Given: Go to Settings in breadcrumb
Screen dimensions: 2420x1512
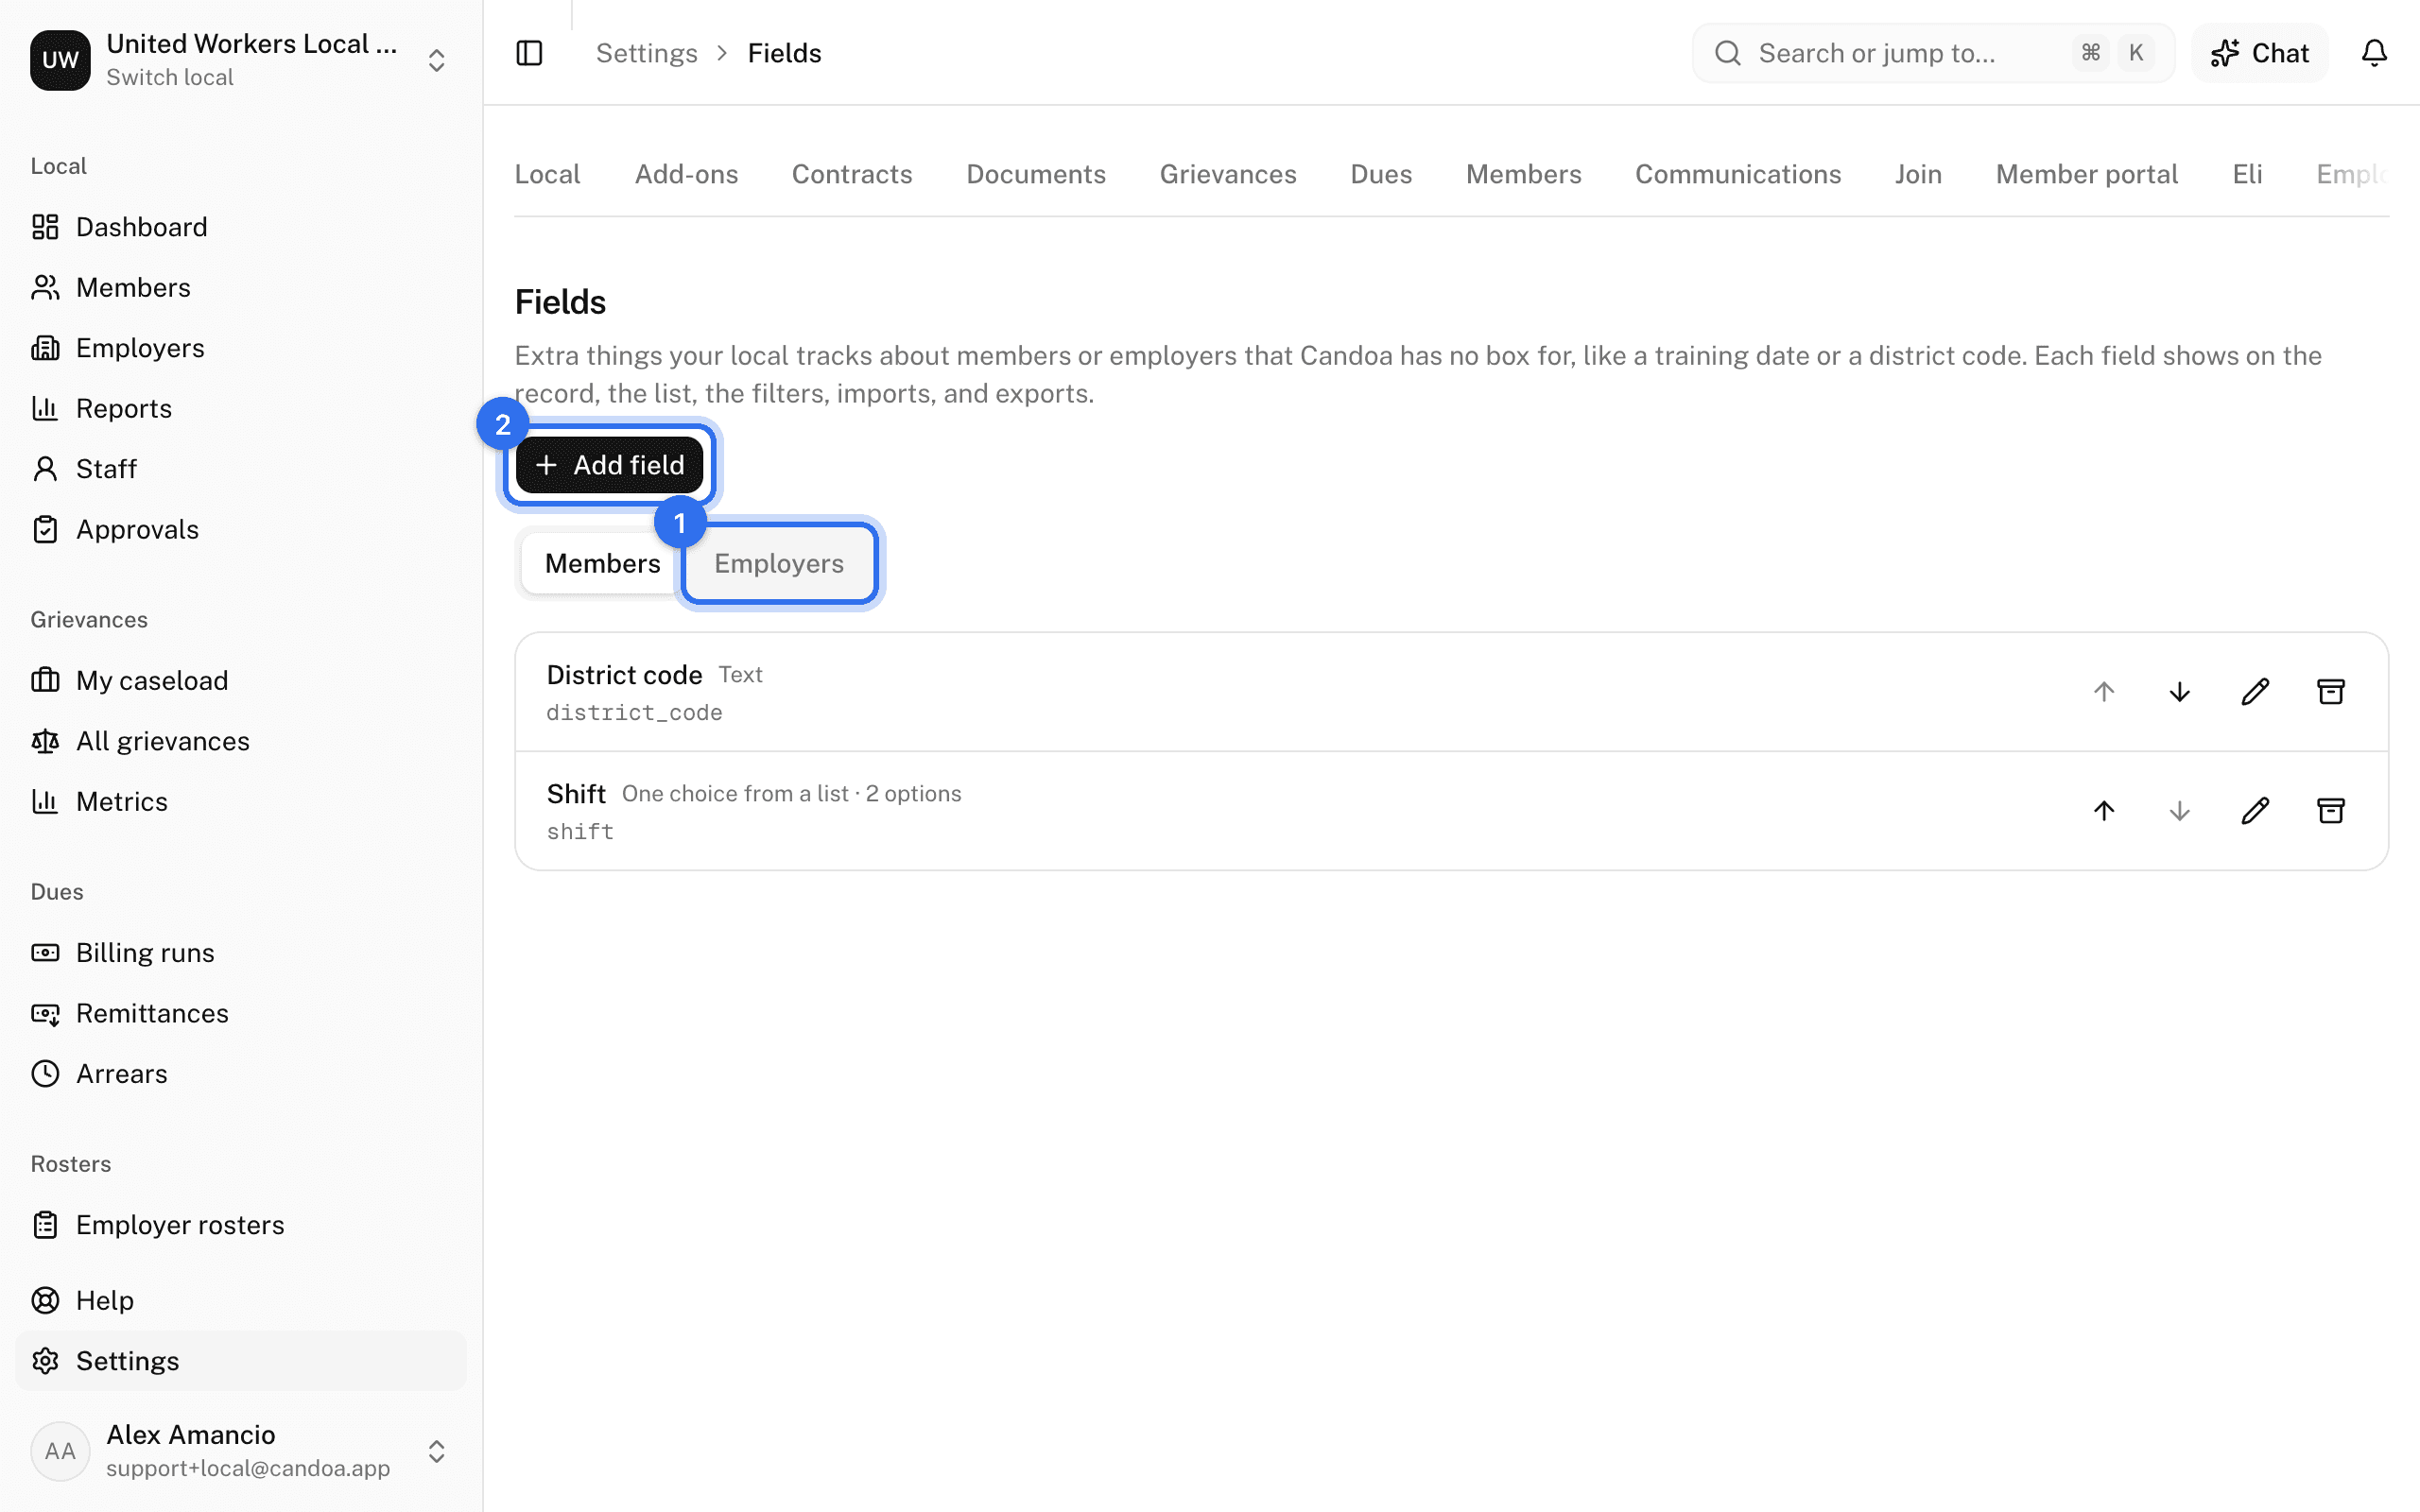Looking at the screenshot, I should tap(646, 53).
